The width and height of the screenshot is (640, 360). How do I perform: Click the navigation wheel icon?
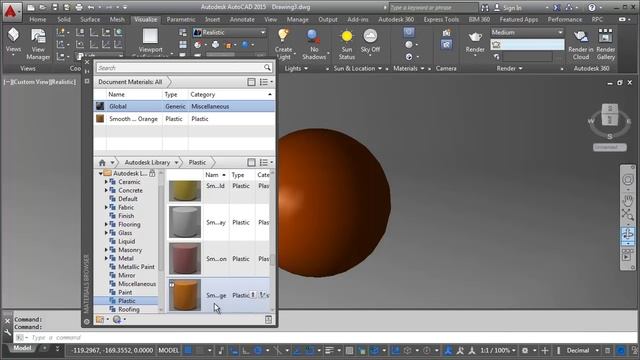(x=627, y=180)
